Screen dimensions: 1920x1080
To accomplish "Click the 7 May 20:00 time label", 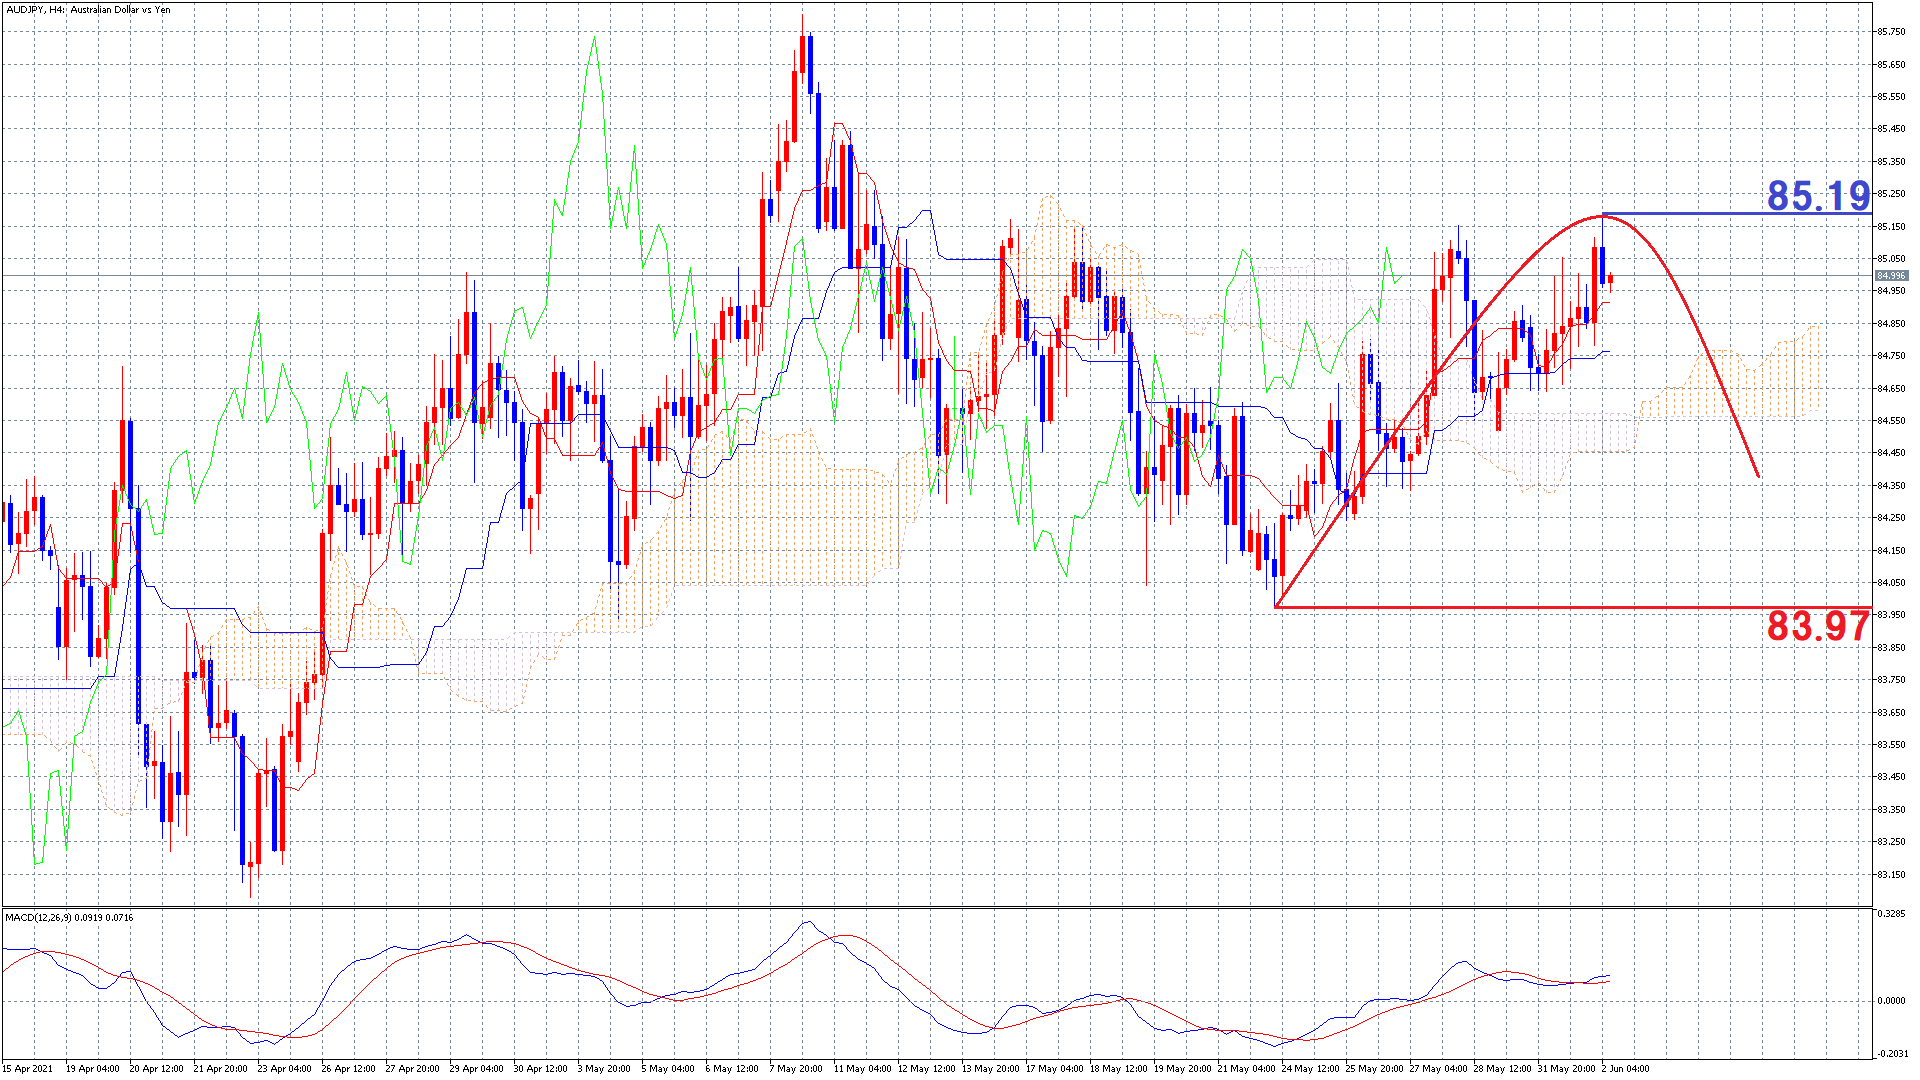I will point(797,1068).
